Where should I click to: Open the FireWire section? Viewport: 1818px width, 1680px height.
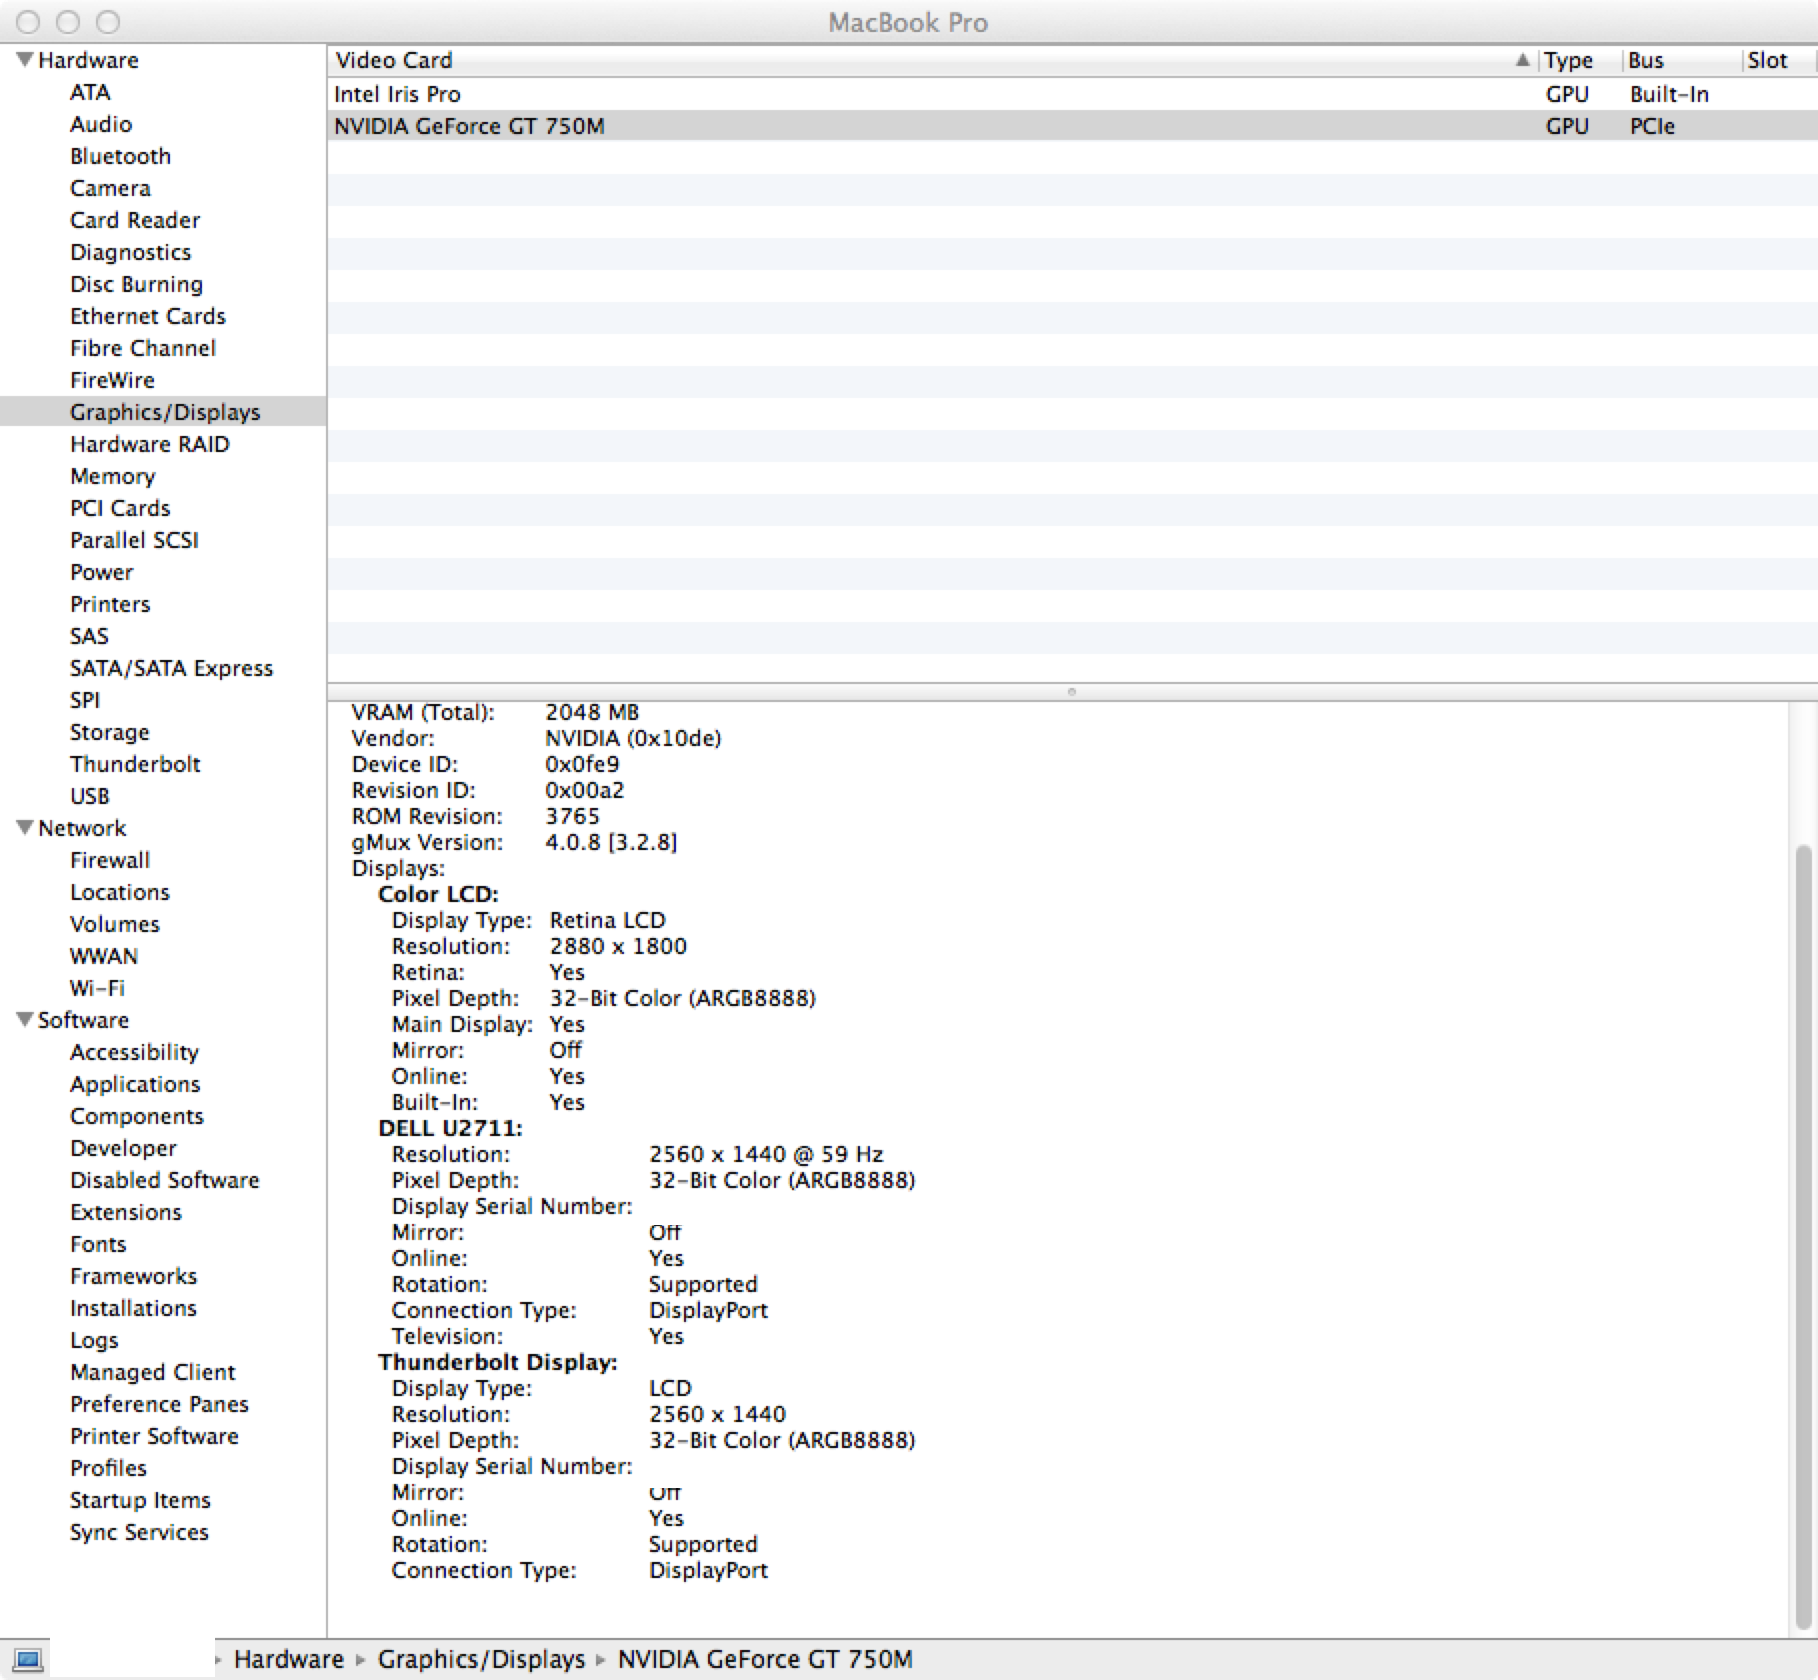(112, 380)
